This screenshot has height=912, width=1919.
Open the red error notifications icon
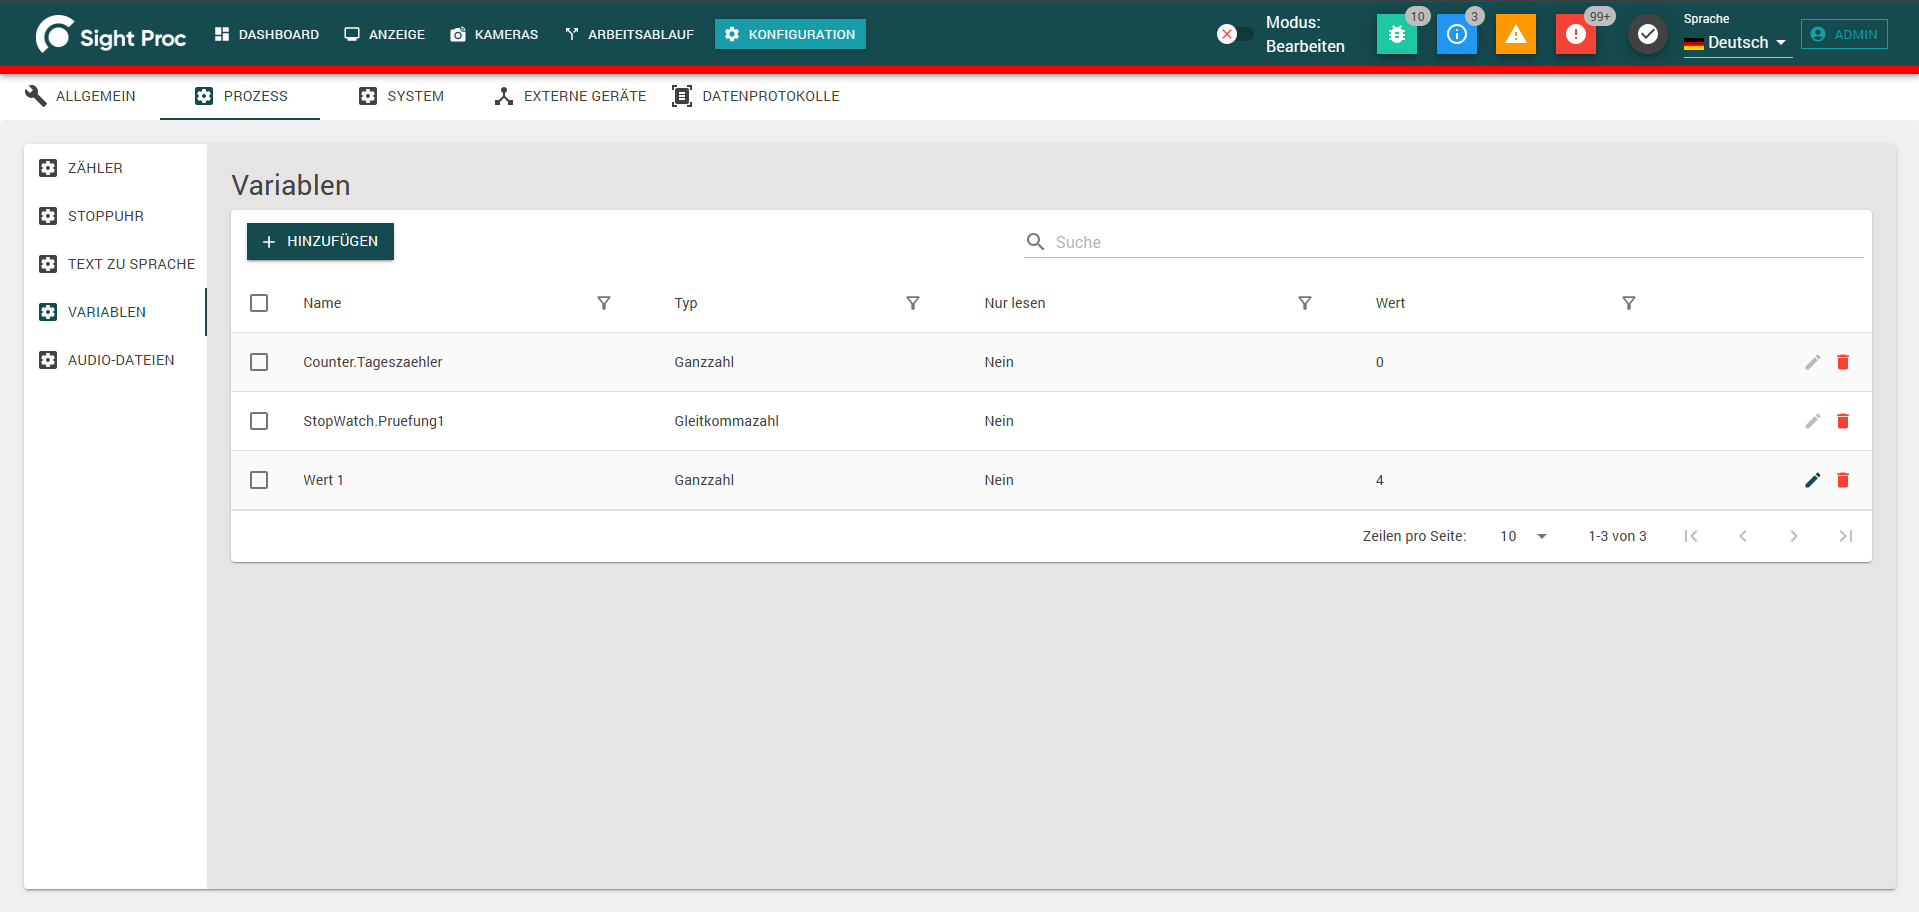point(1576,34)
